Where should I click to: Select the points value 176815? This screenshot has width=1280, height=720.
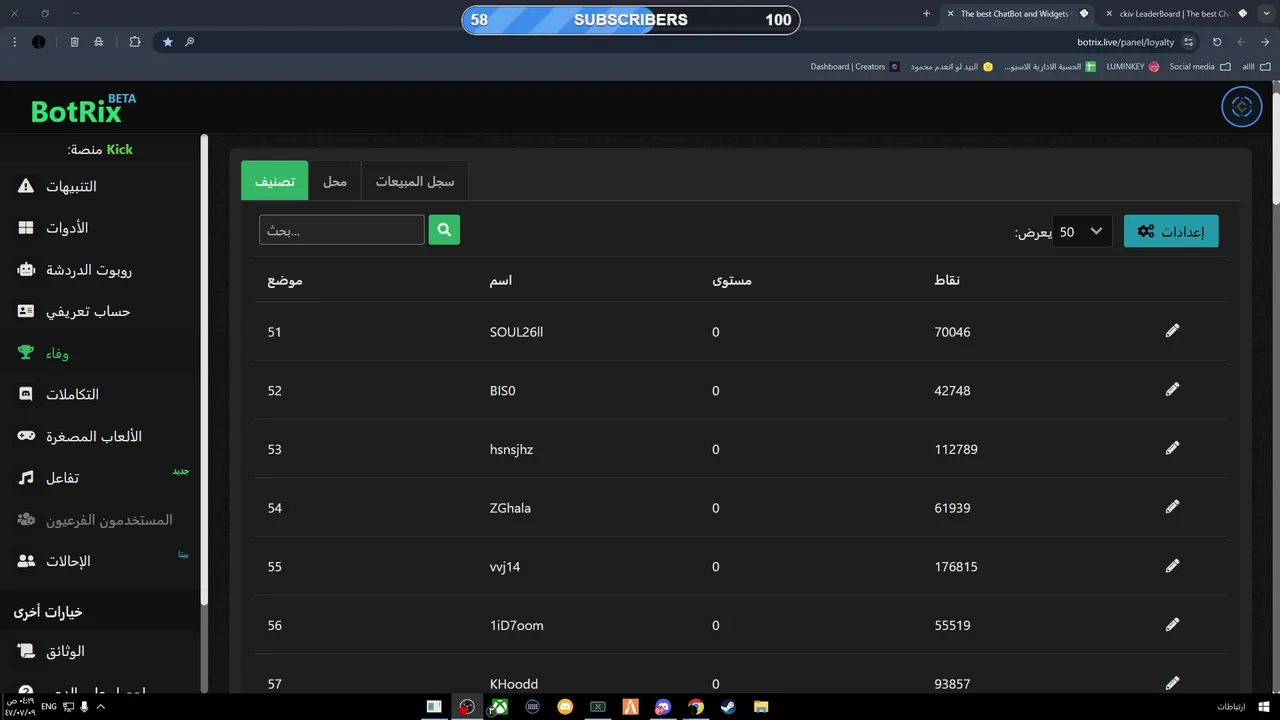pyautogui.click(x=956, y=566)
